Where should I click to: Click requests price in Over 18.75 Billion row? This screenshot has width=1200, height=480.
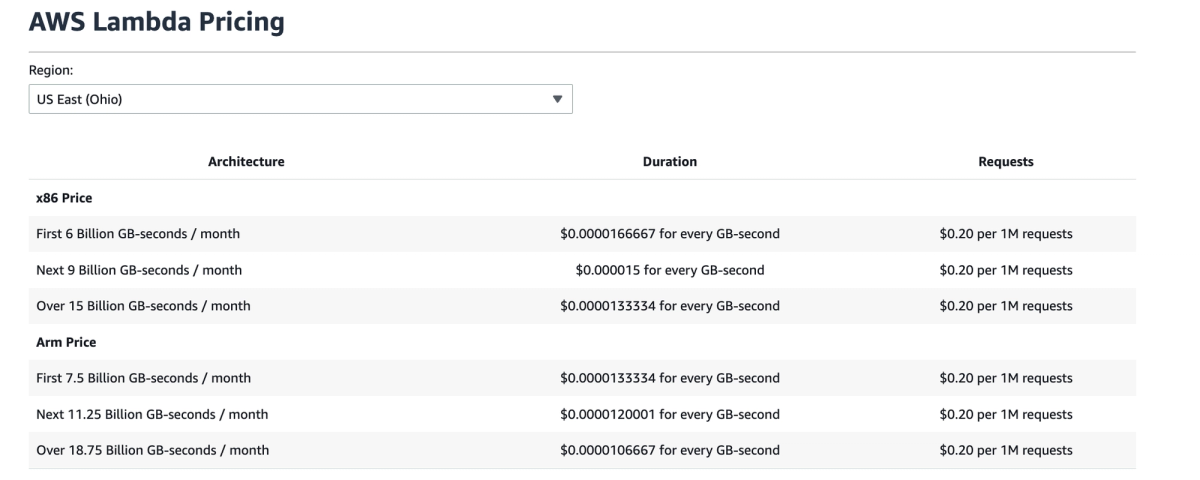tap(1006, 450)
